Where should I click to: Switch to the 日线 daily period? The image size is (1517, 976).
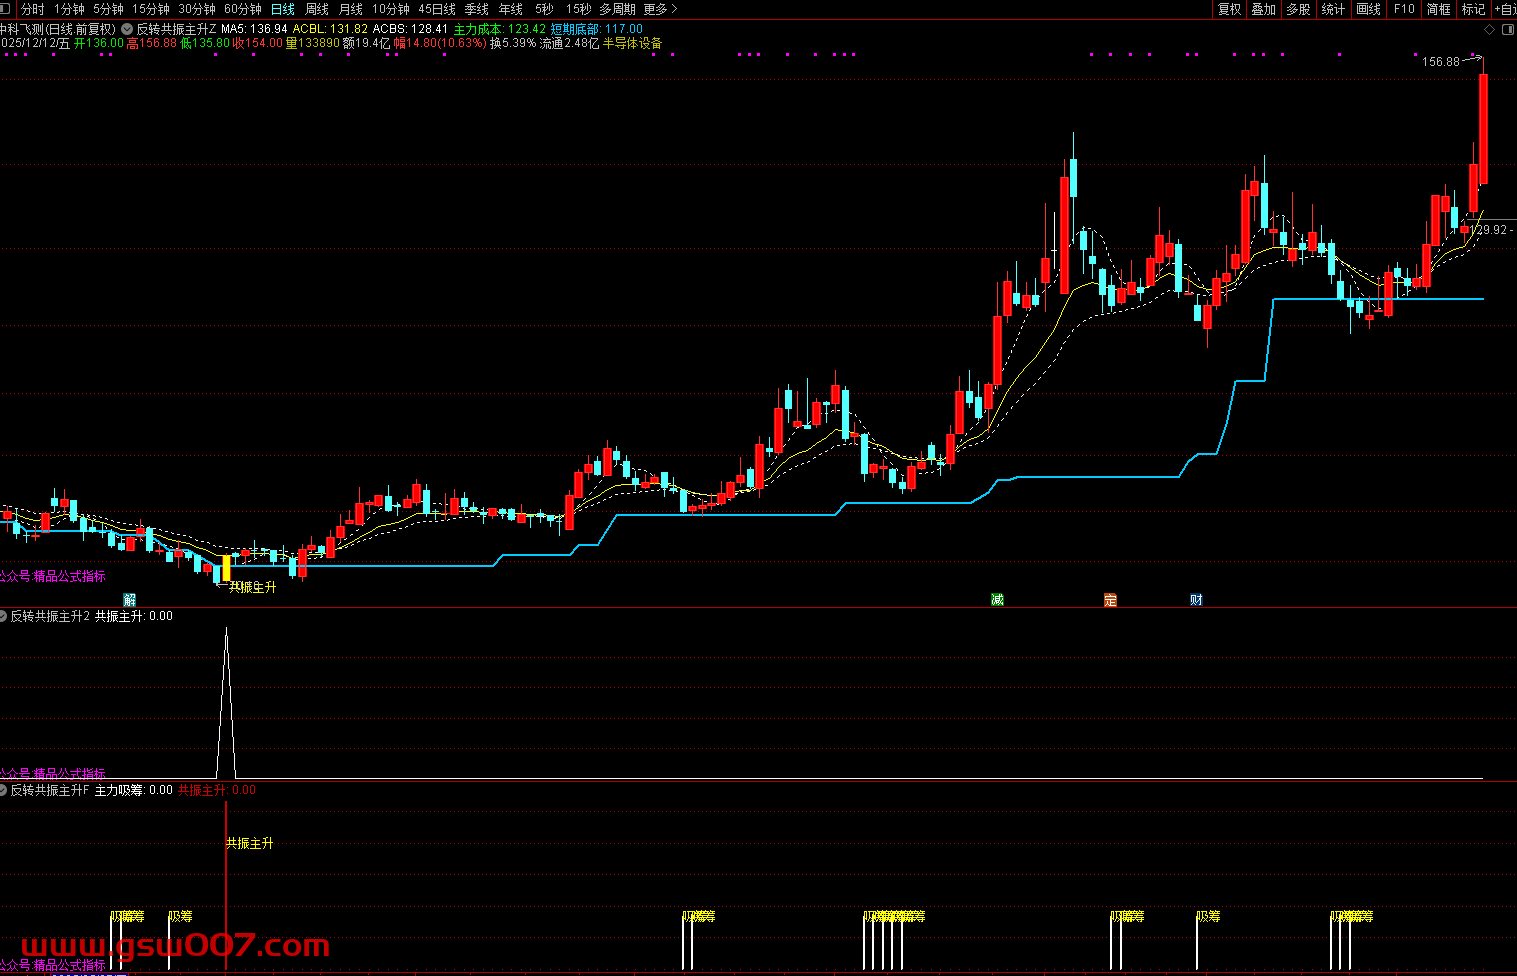point(283,9)
